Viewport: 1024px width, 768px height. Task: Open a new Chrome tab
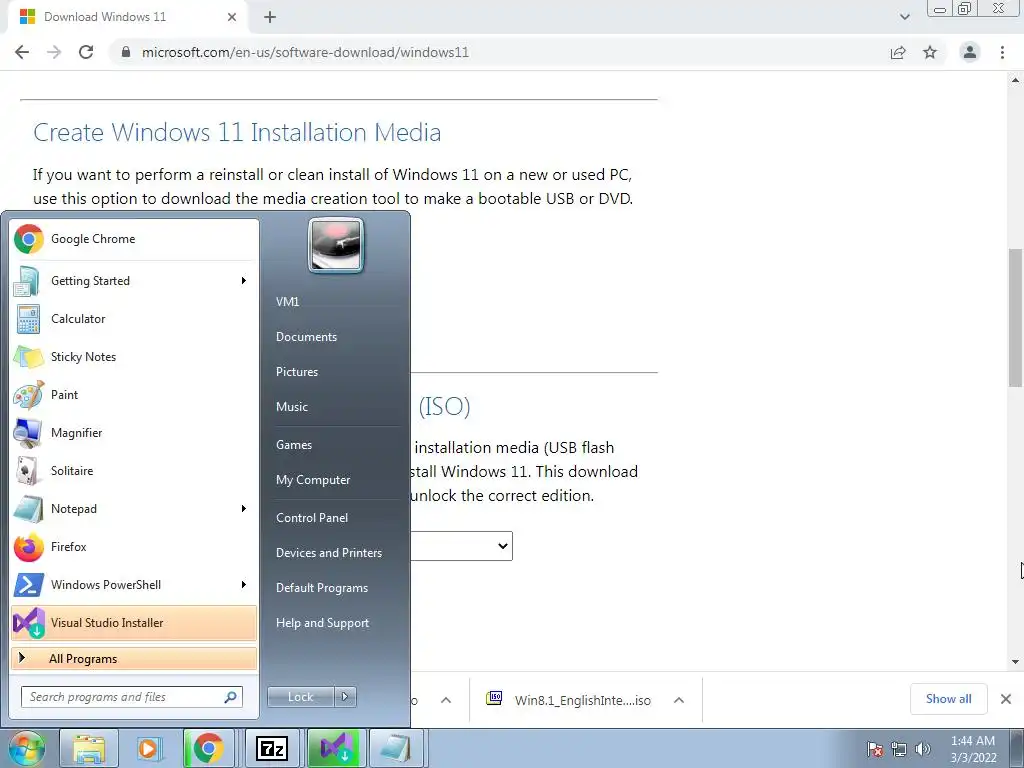(270, 17)
